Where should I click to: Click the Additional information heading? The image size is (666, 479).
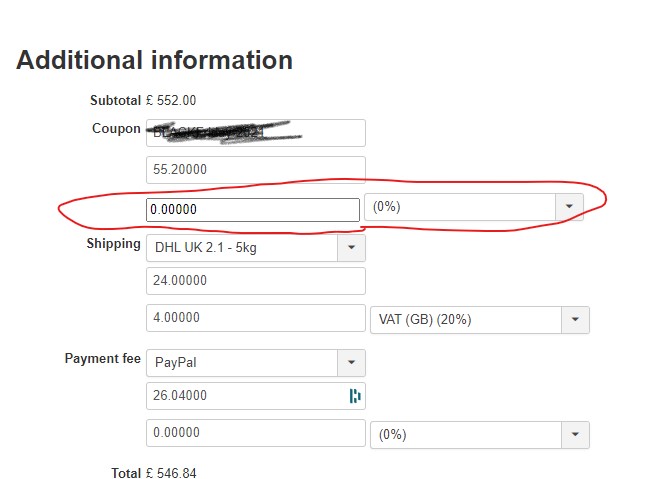(155, 60)
